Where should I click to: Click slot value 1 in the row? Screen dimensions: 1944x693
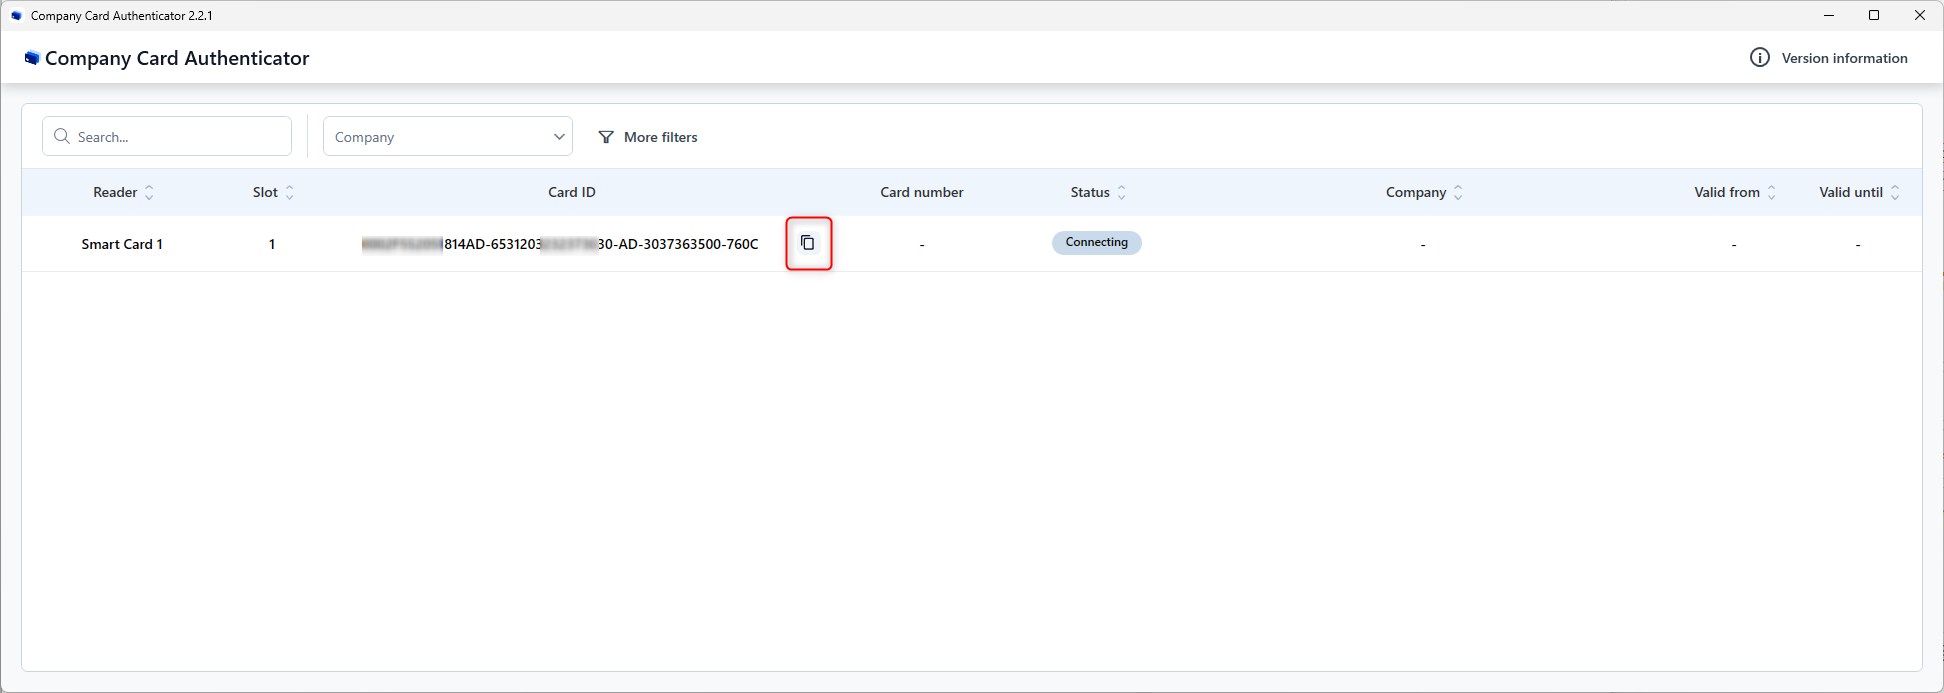(271, 244)
